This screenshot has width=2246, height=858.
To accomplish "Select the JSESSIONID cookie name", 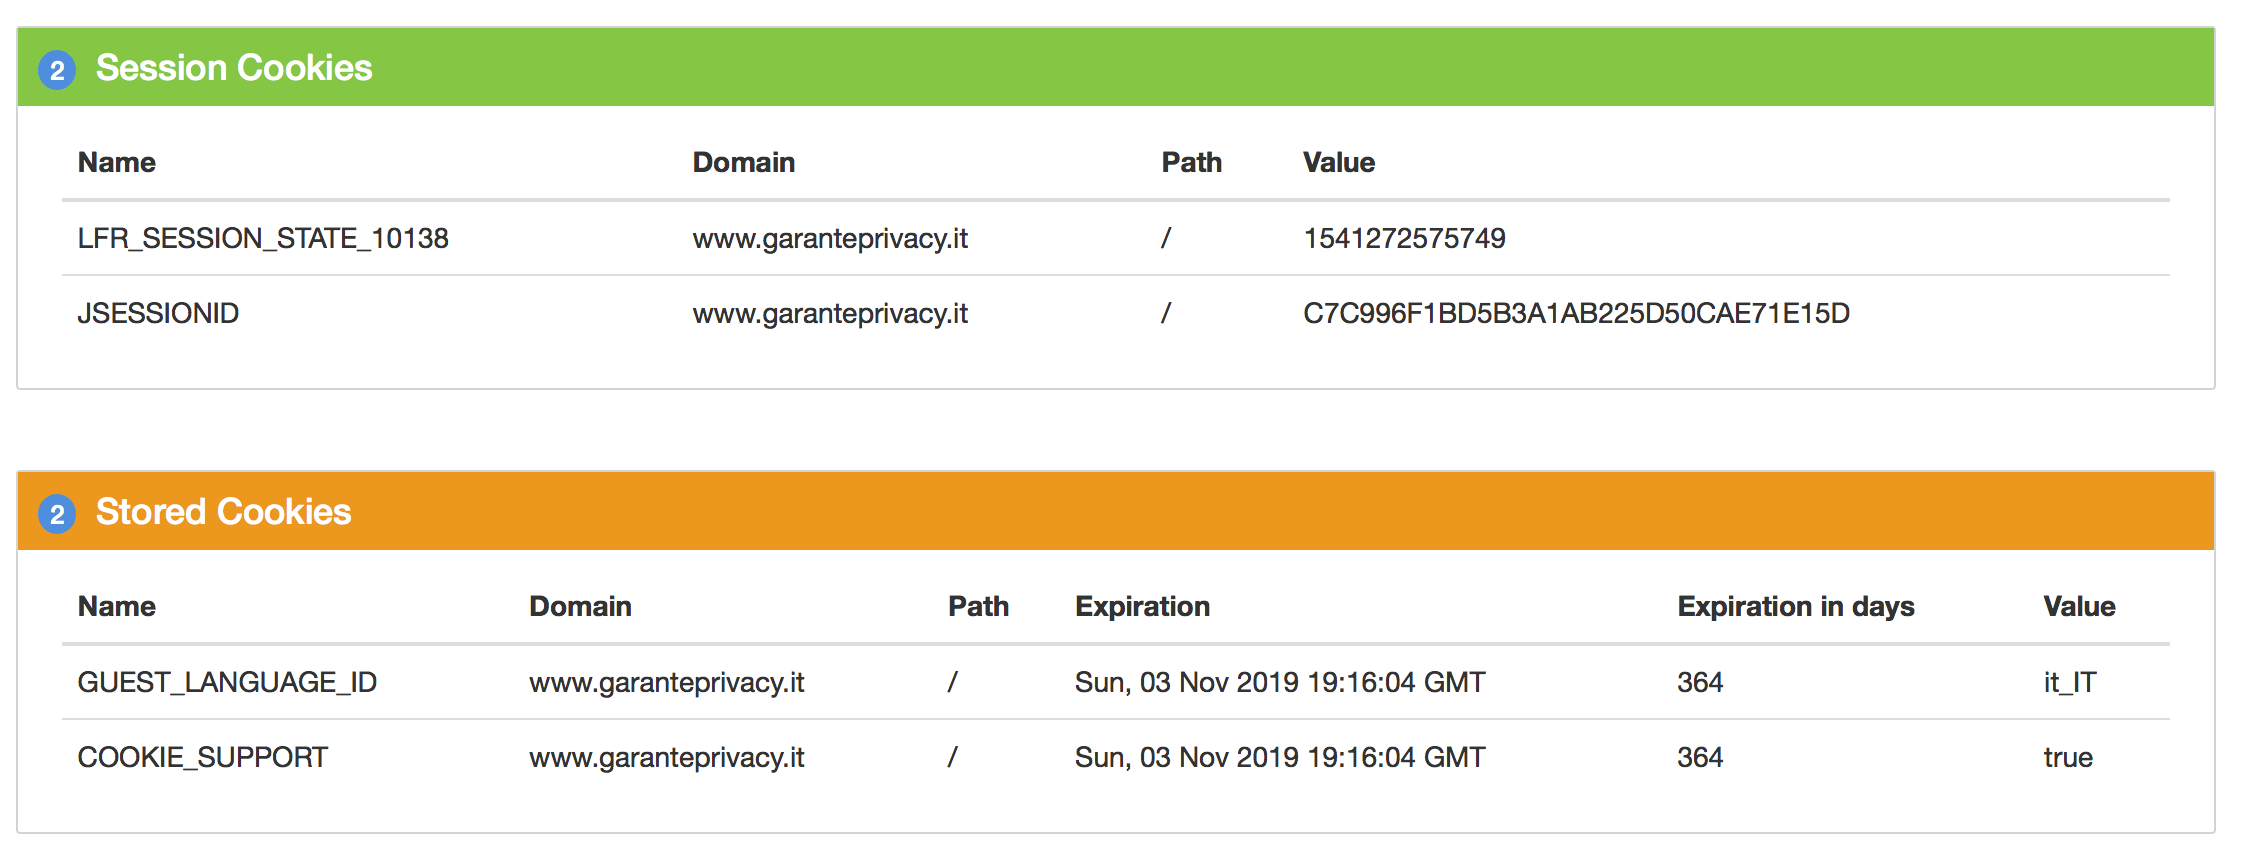I will tap(158, 314).
